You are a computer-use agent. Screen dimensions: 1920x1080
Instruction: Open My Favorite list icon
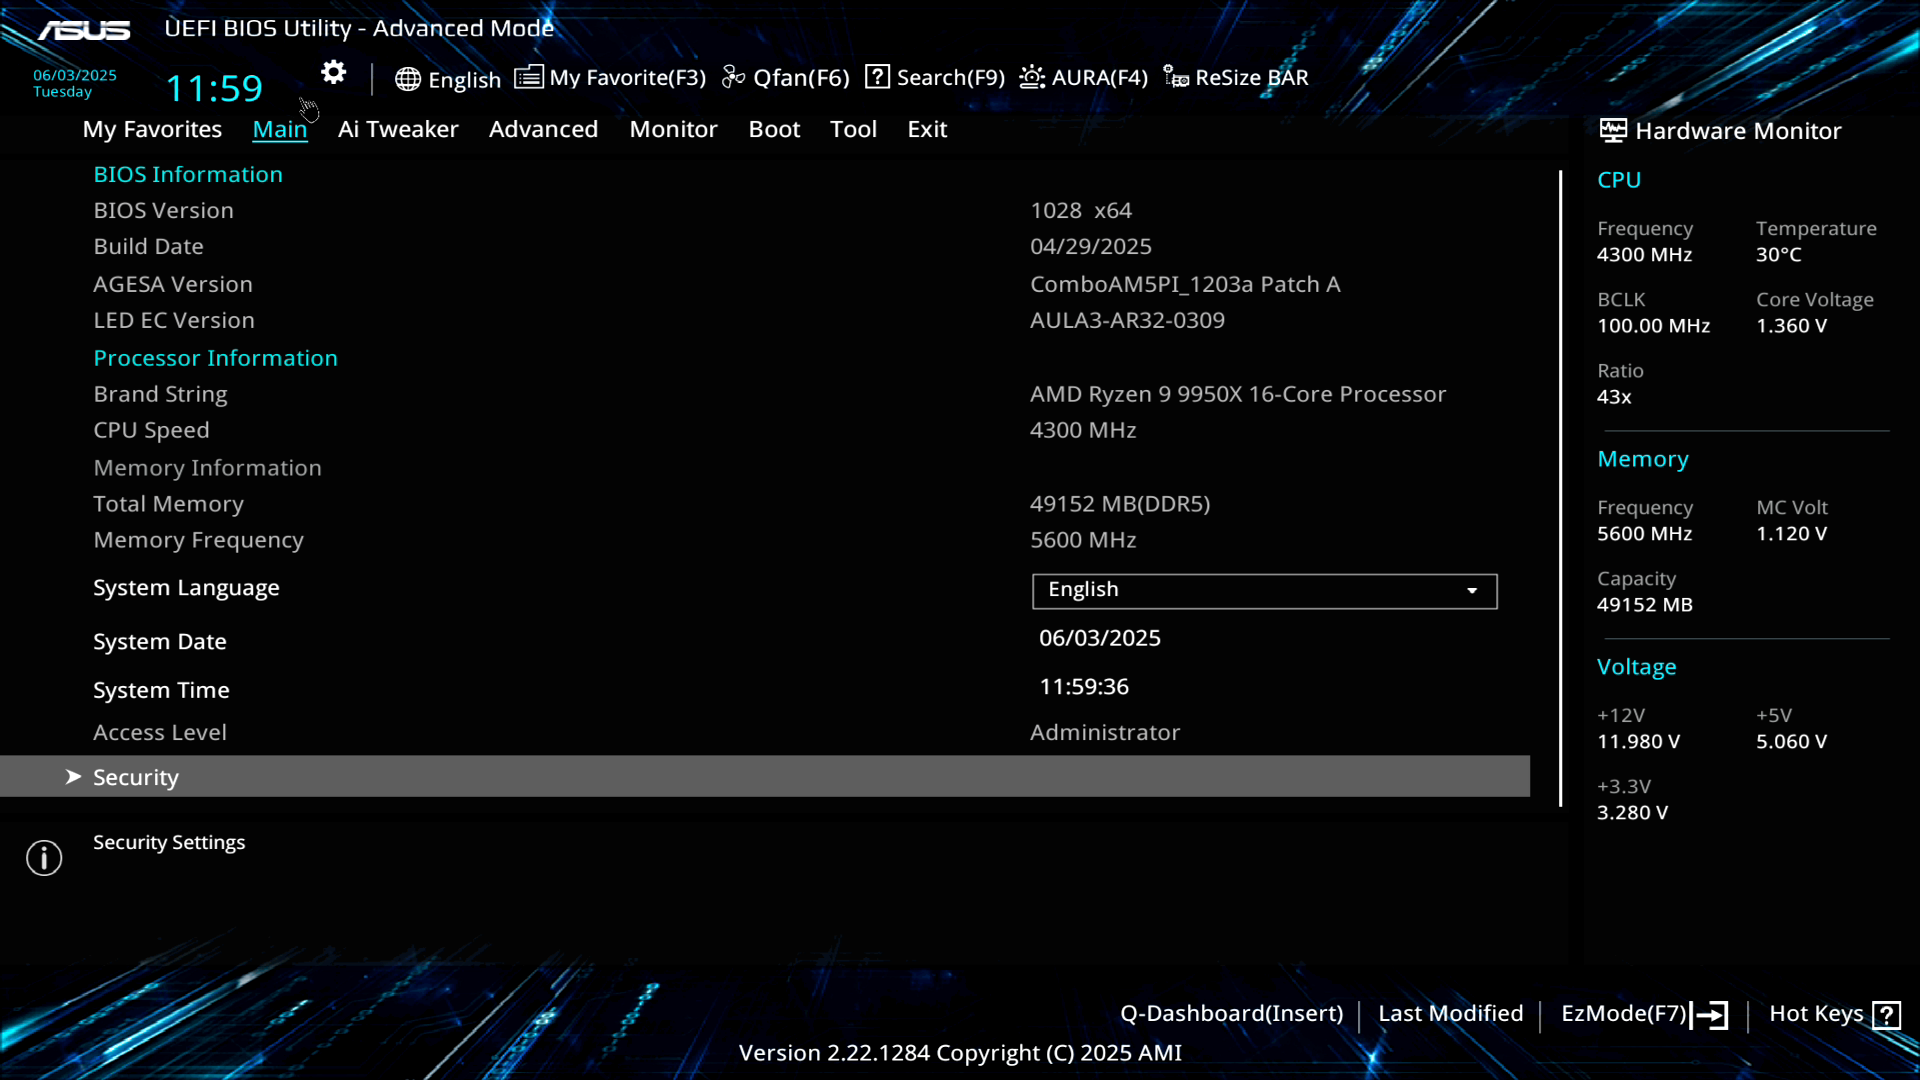coord(528,77)
